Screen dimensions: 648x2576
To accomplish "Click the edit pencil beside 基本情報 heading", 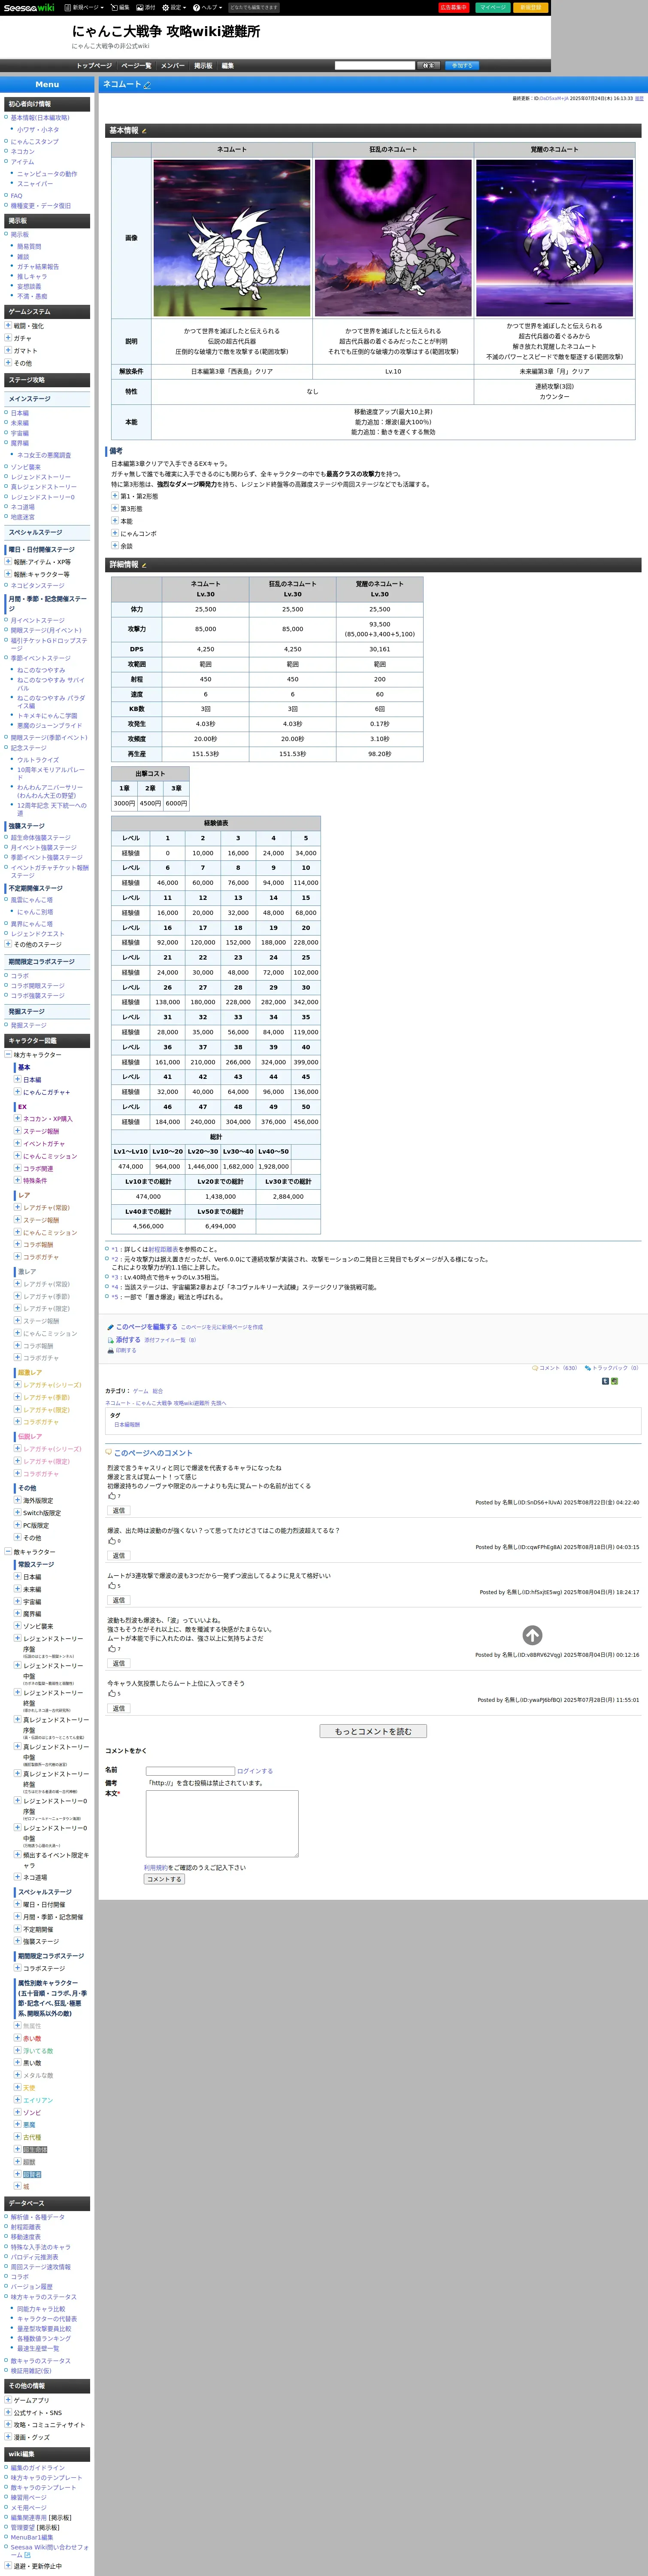I will [144, 131].
